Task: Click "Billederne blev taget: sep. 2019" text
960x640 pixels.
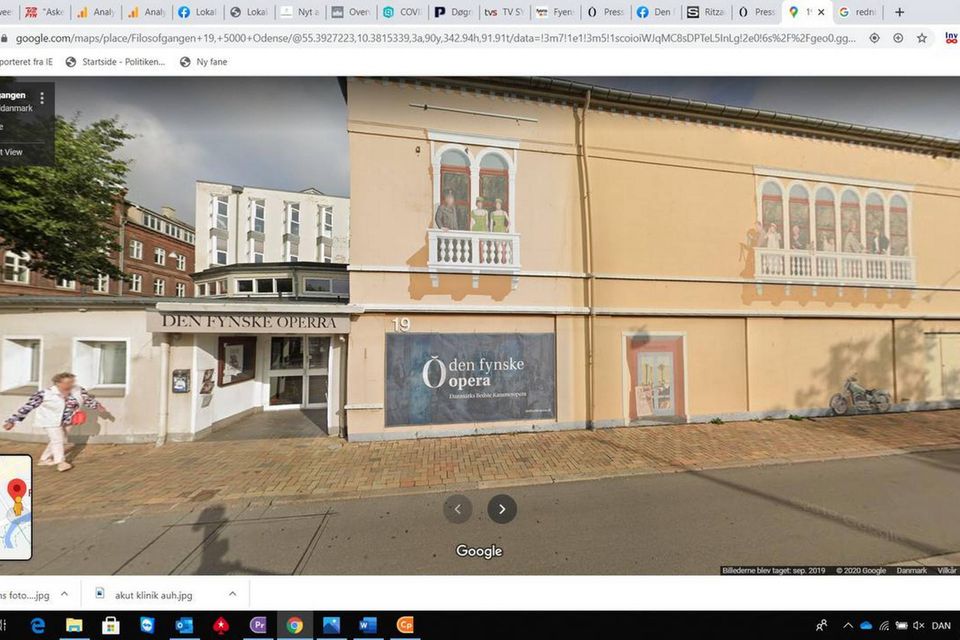Action: click(773, 570)
